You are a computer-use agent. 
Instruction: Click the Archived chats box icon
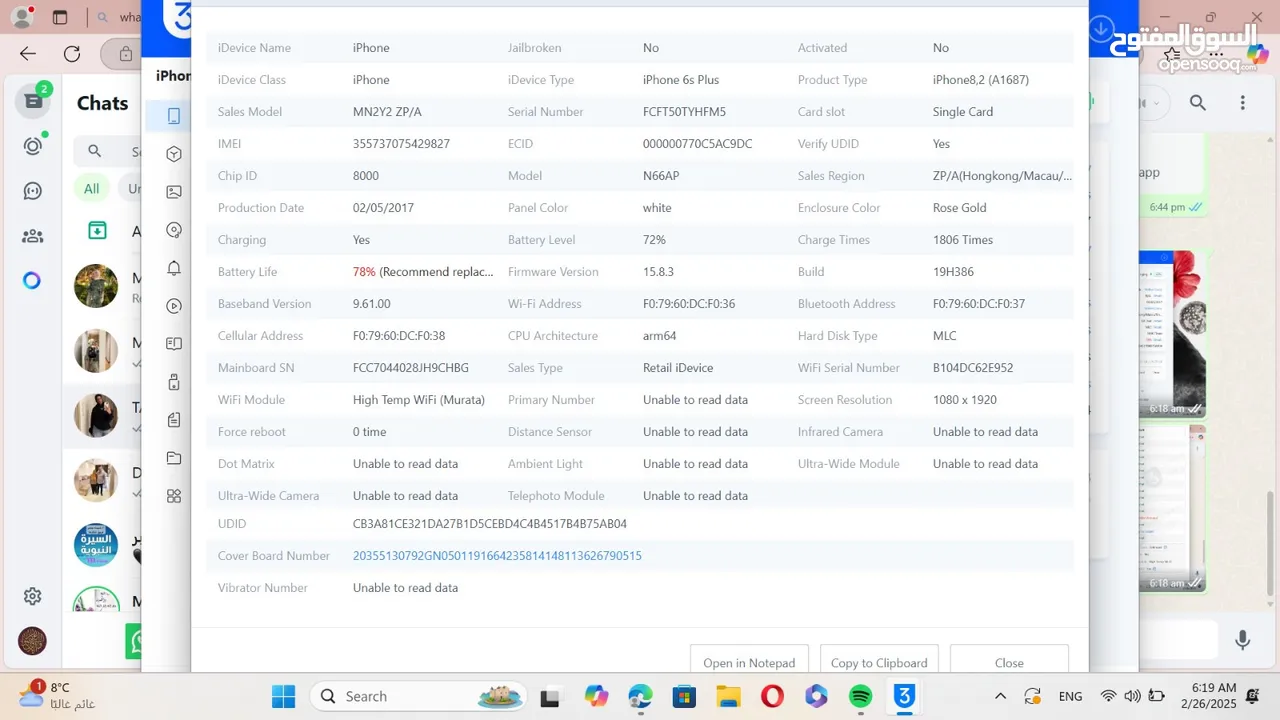coord(97,231)
